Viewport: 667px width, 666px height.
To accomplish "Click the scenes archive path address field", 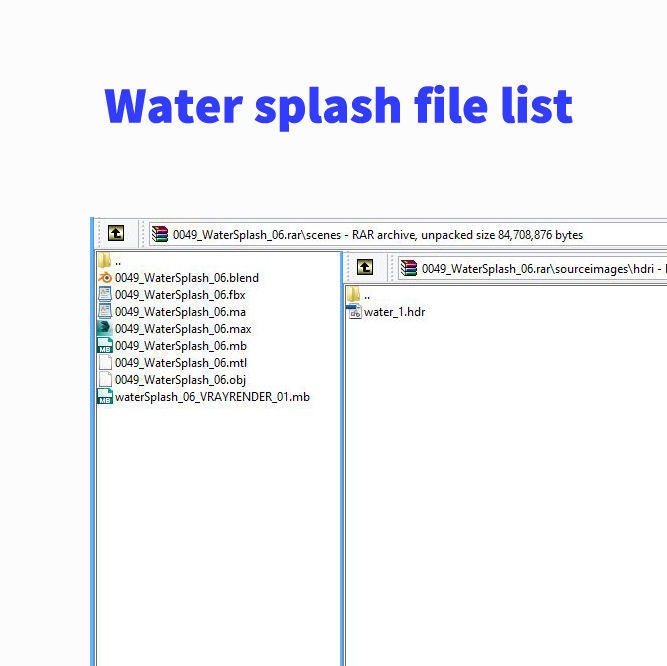I will [x=408, y=234].
